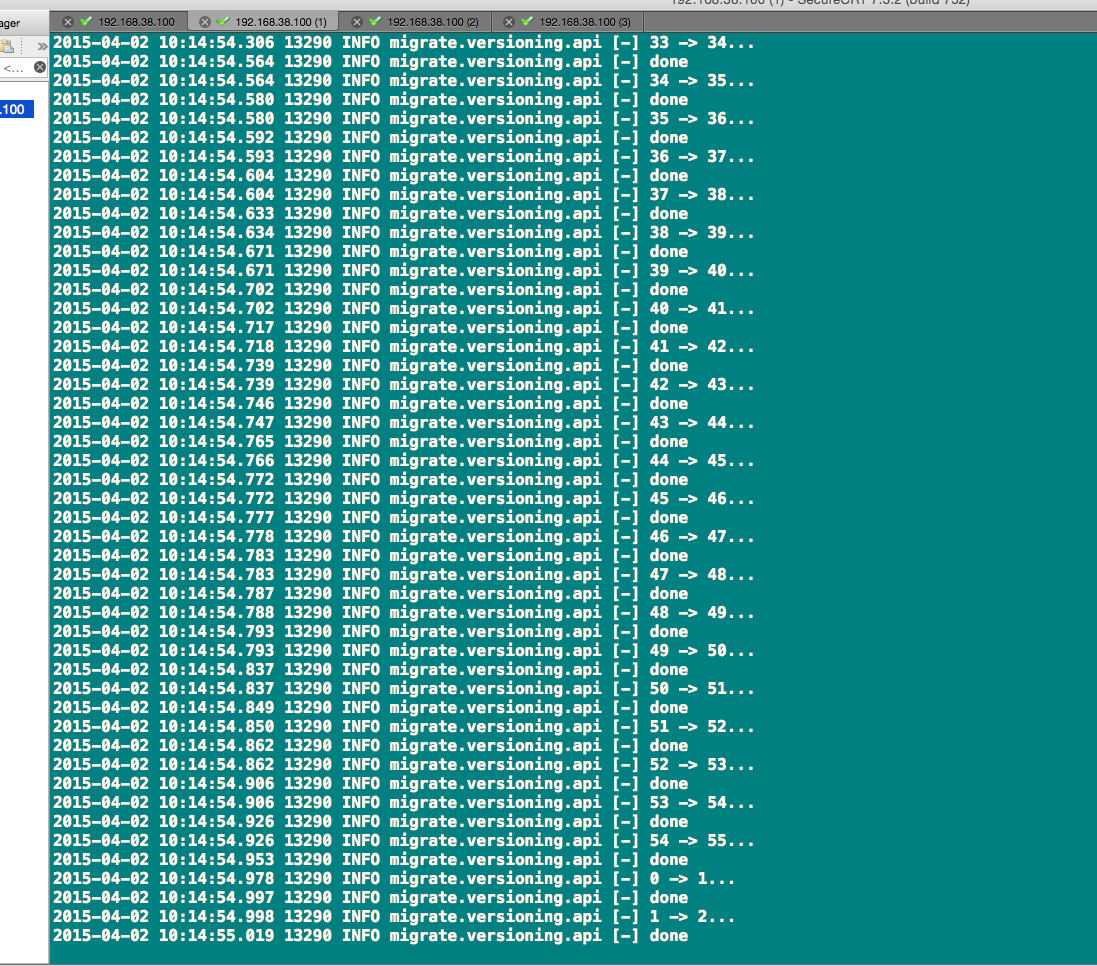This screenshot has width=1097, height=966.
Task: Click the log line '48 -> 49...'
Action: 404,613
